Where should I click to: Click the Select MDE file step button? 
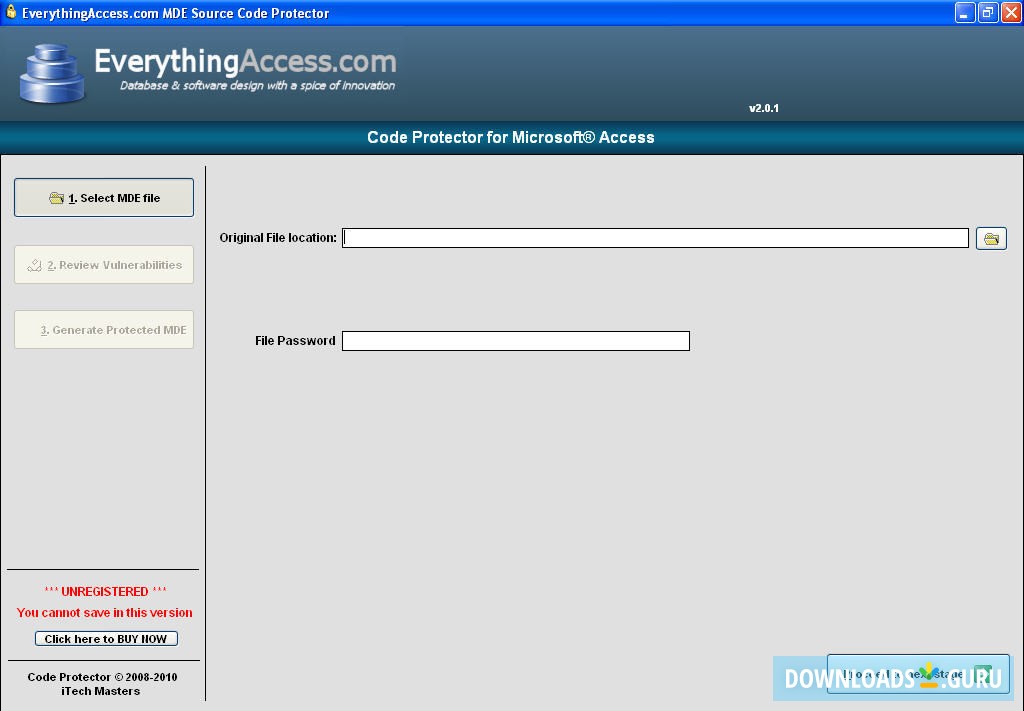104,197
